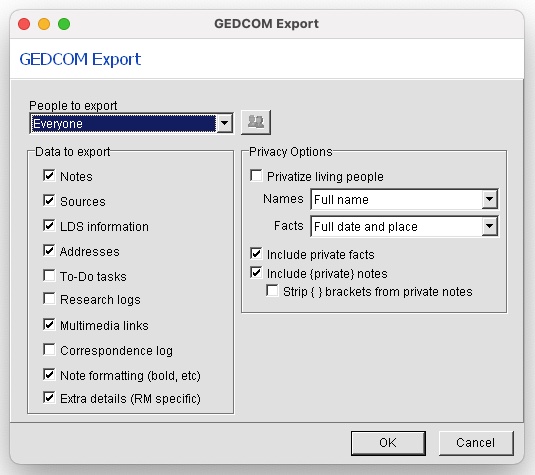The height and width of the screenshot is (475, 535).
Task: Enable To-Do tasks export
Action: pyautogui.click(x=49, y=275)
